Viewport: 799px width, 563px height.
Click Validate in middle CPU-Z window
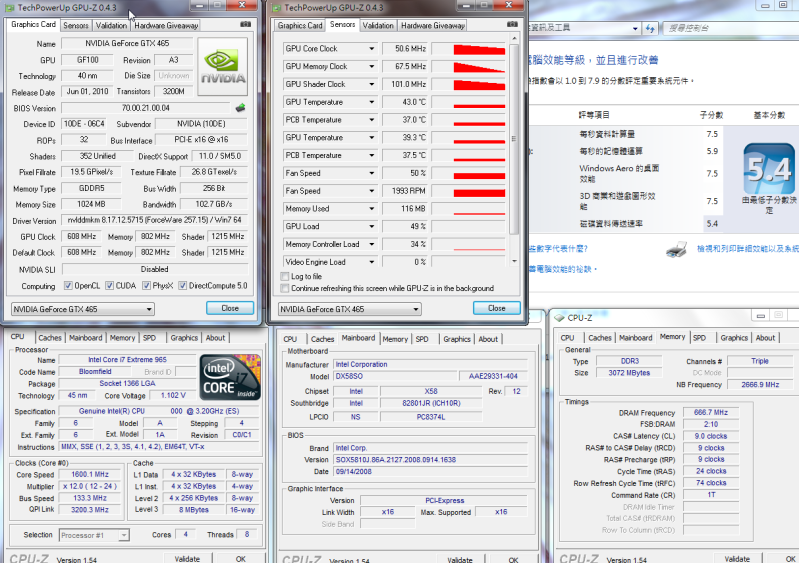(x=460, y=559)
